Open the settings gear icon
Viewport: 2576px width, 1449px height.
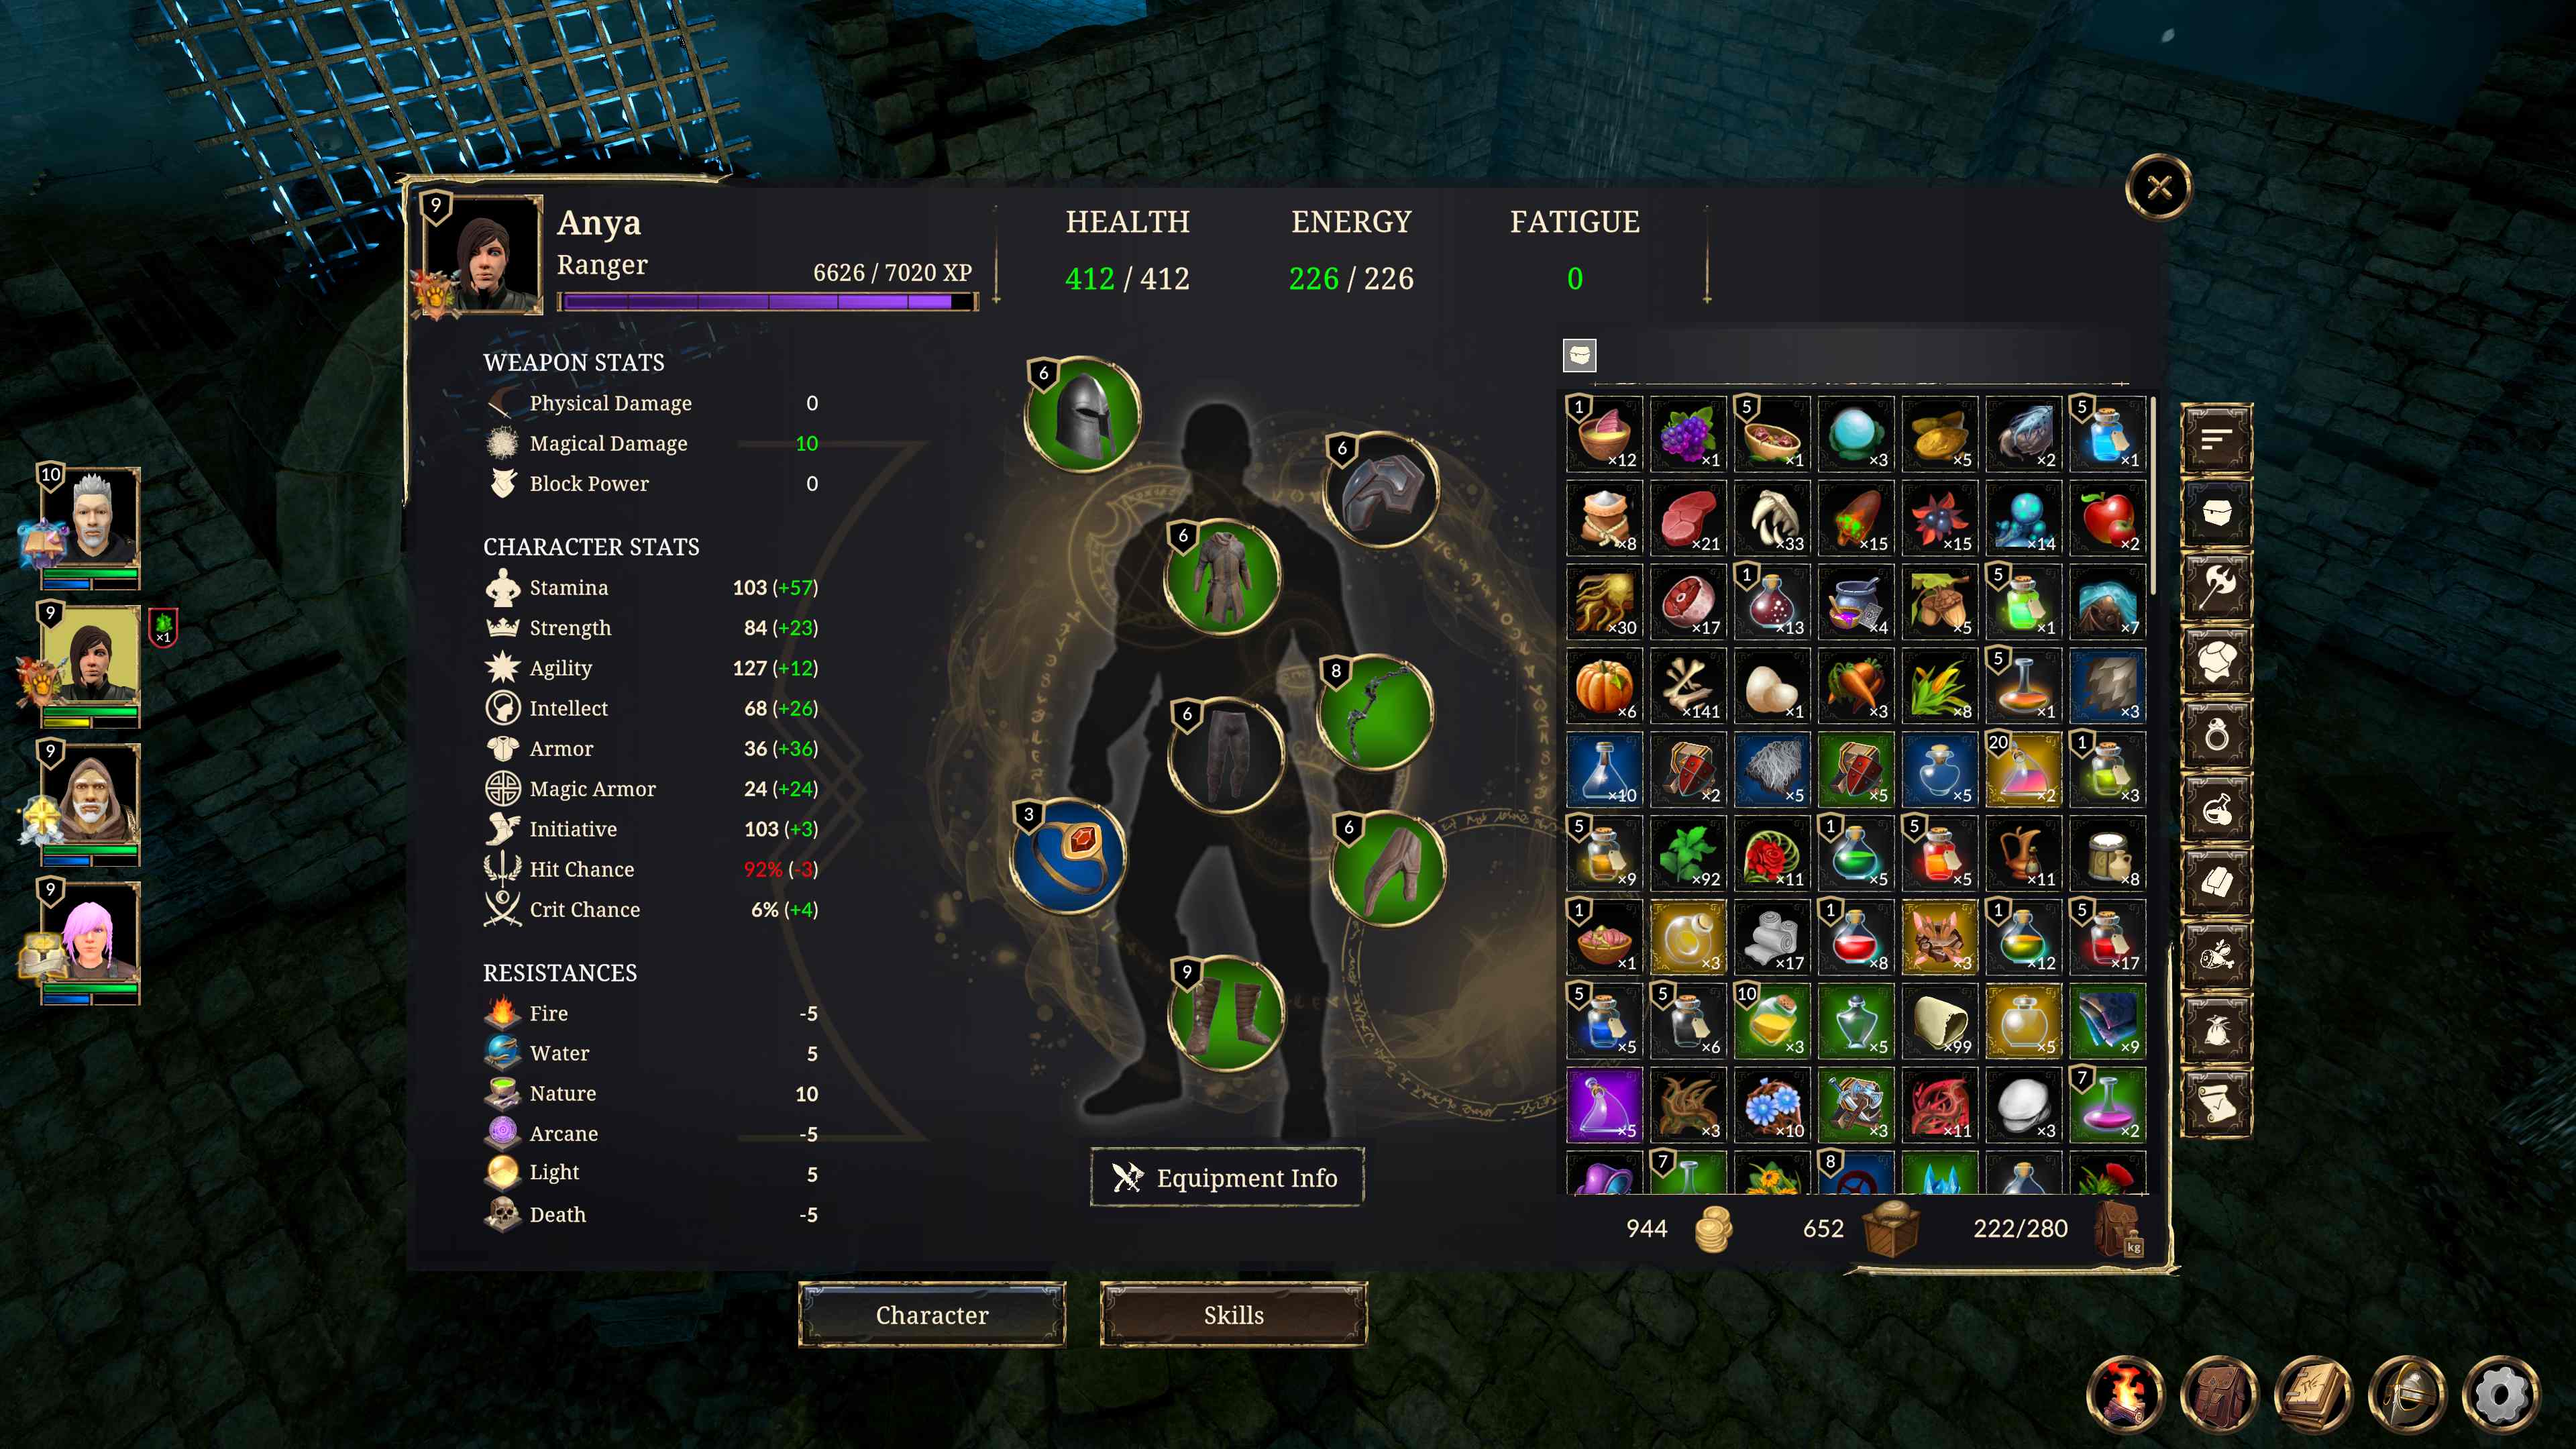coord(2500,1393)
